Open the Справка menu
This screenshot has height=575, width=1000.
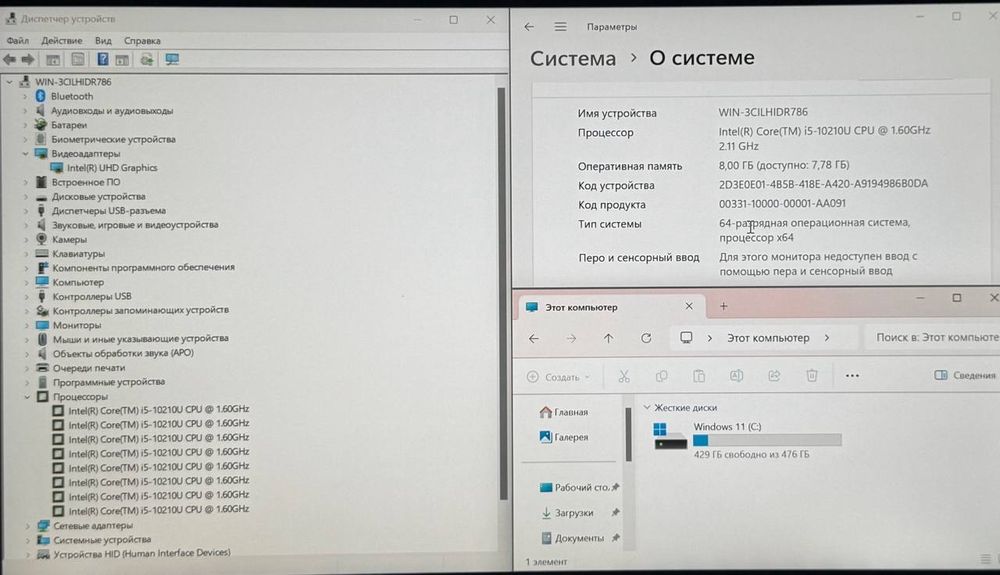(x=142, y=41)
